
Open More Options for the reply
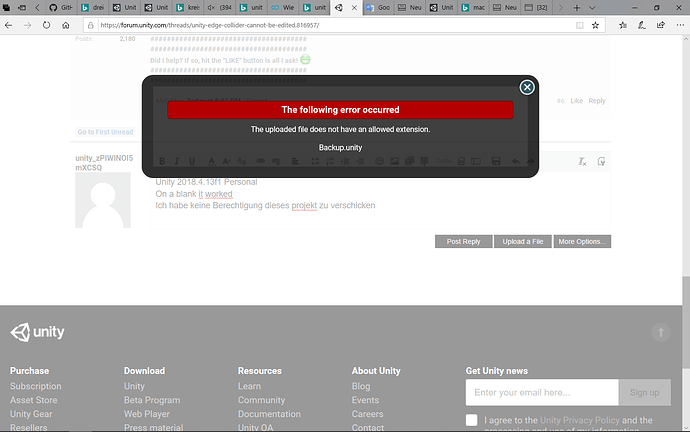coord(582,242)
